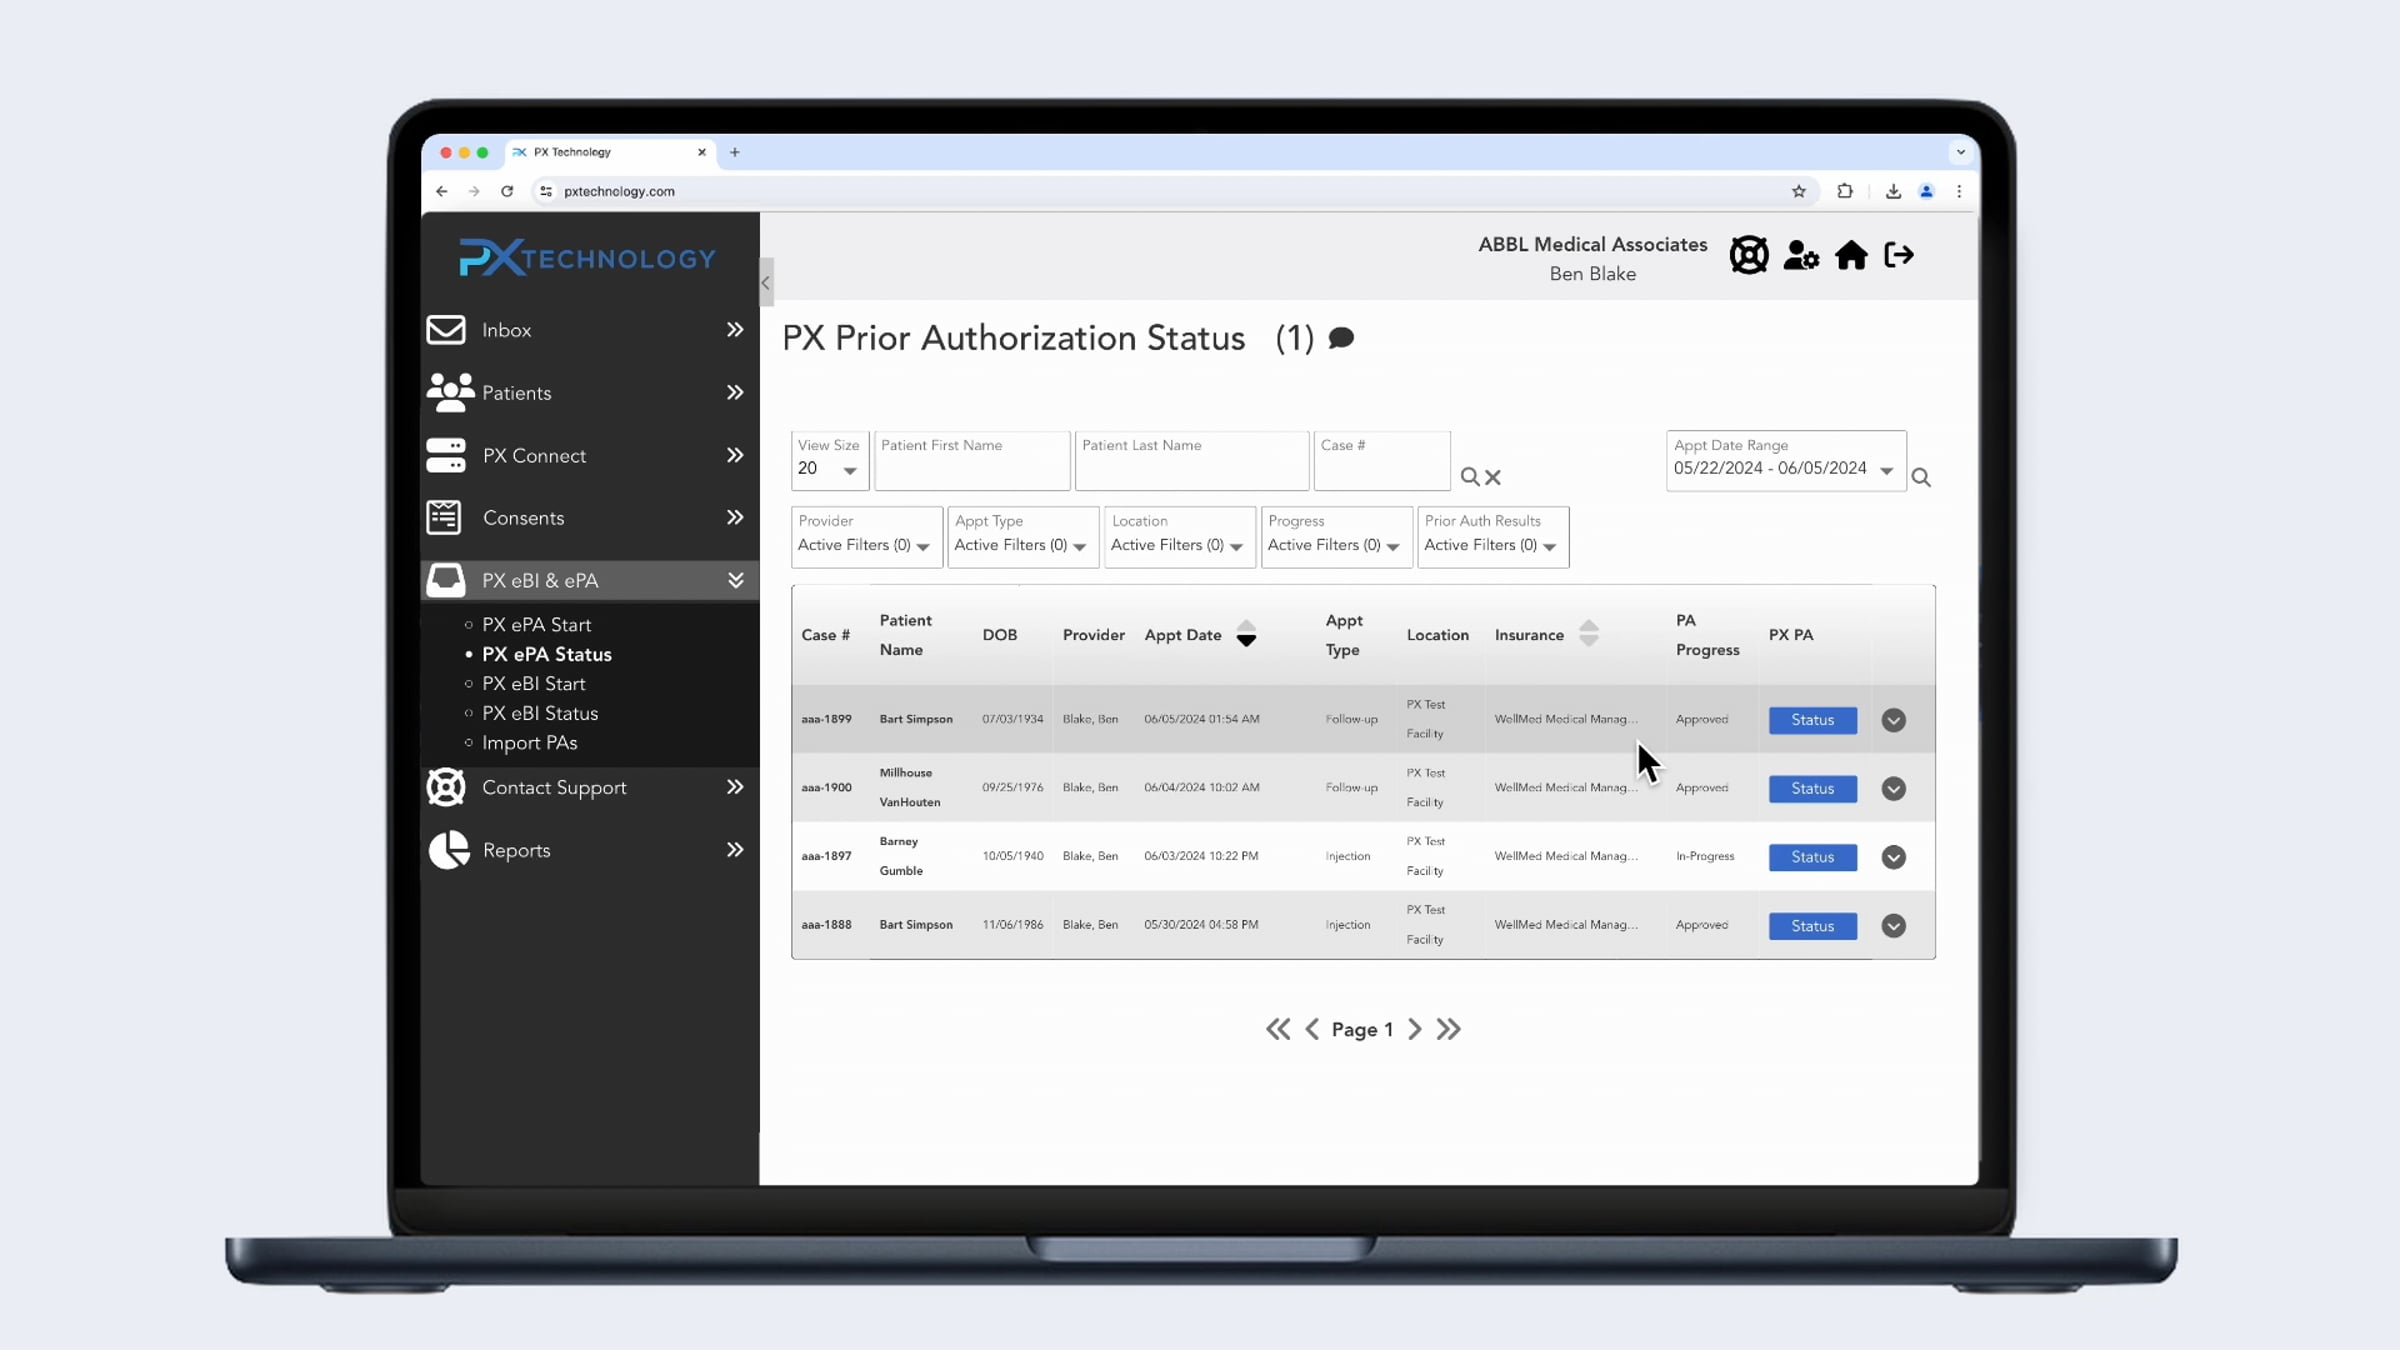Screen dimensions: 2400x1350
Task: Click the name search magnifier icon
Action: click(1469, 477)
